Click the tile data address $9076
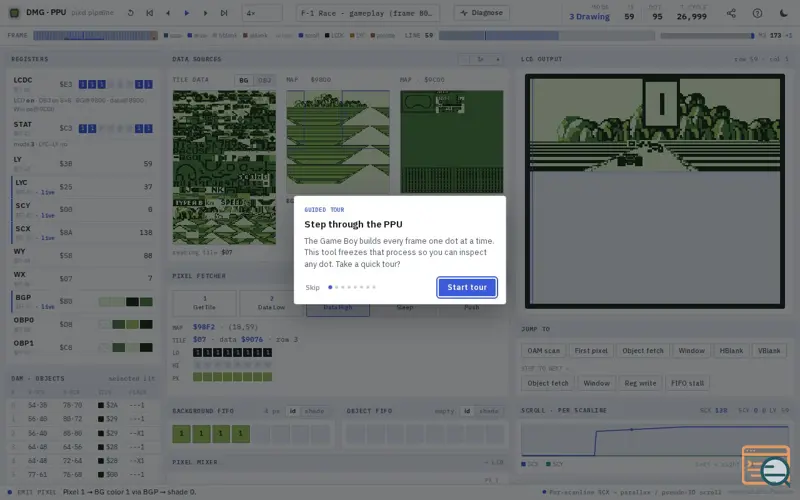The width and height of the screenshot is (800, 500). (x=252, y=339)
